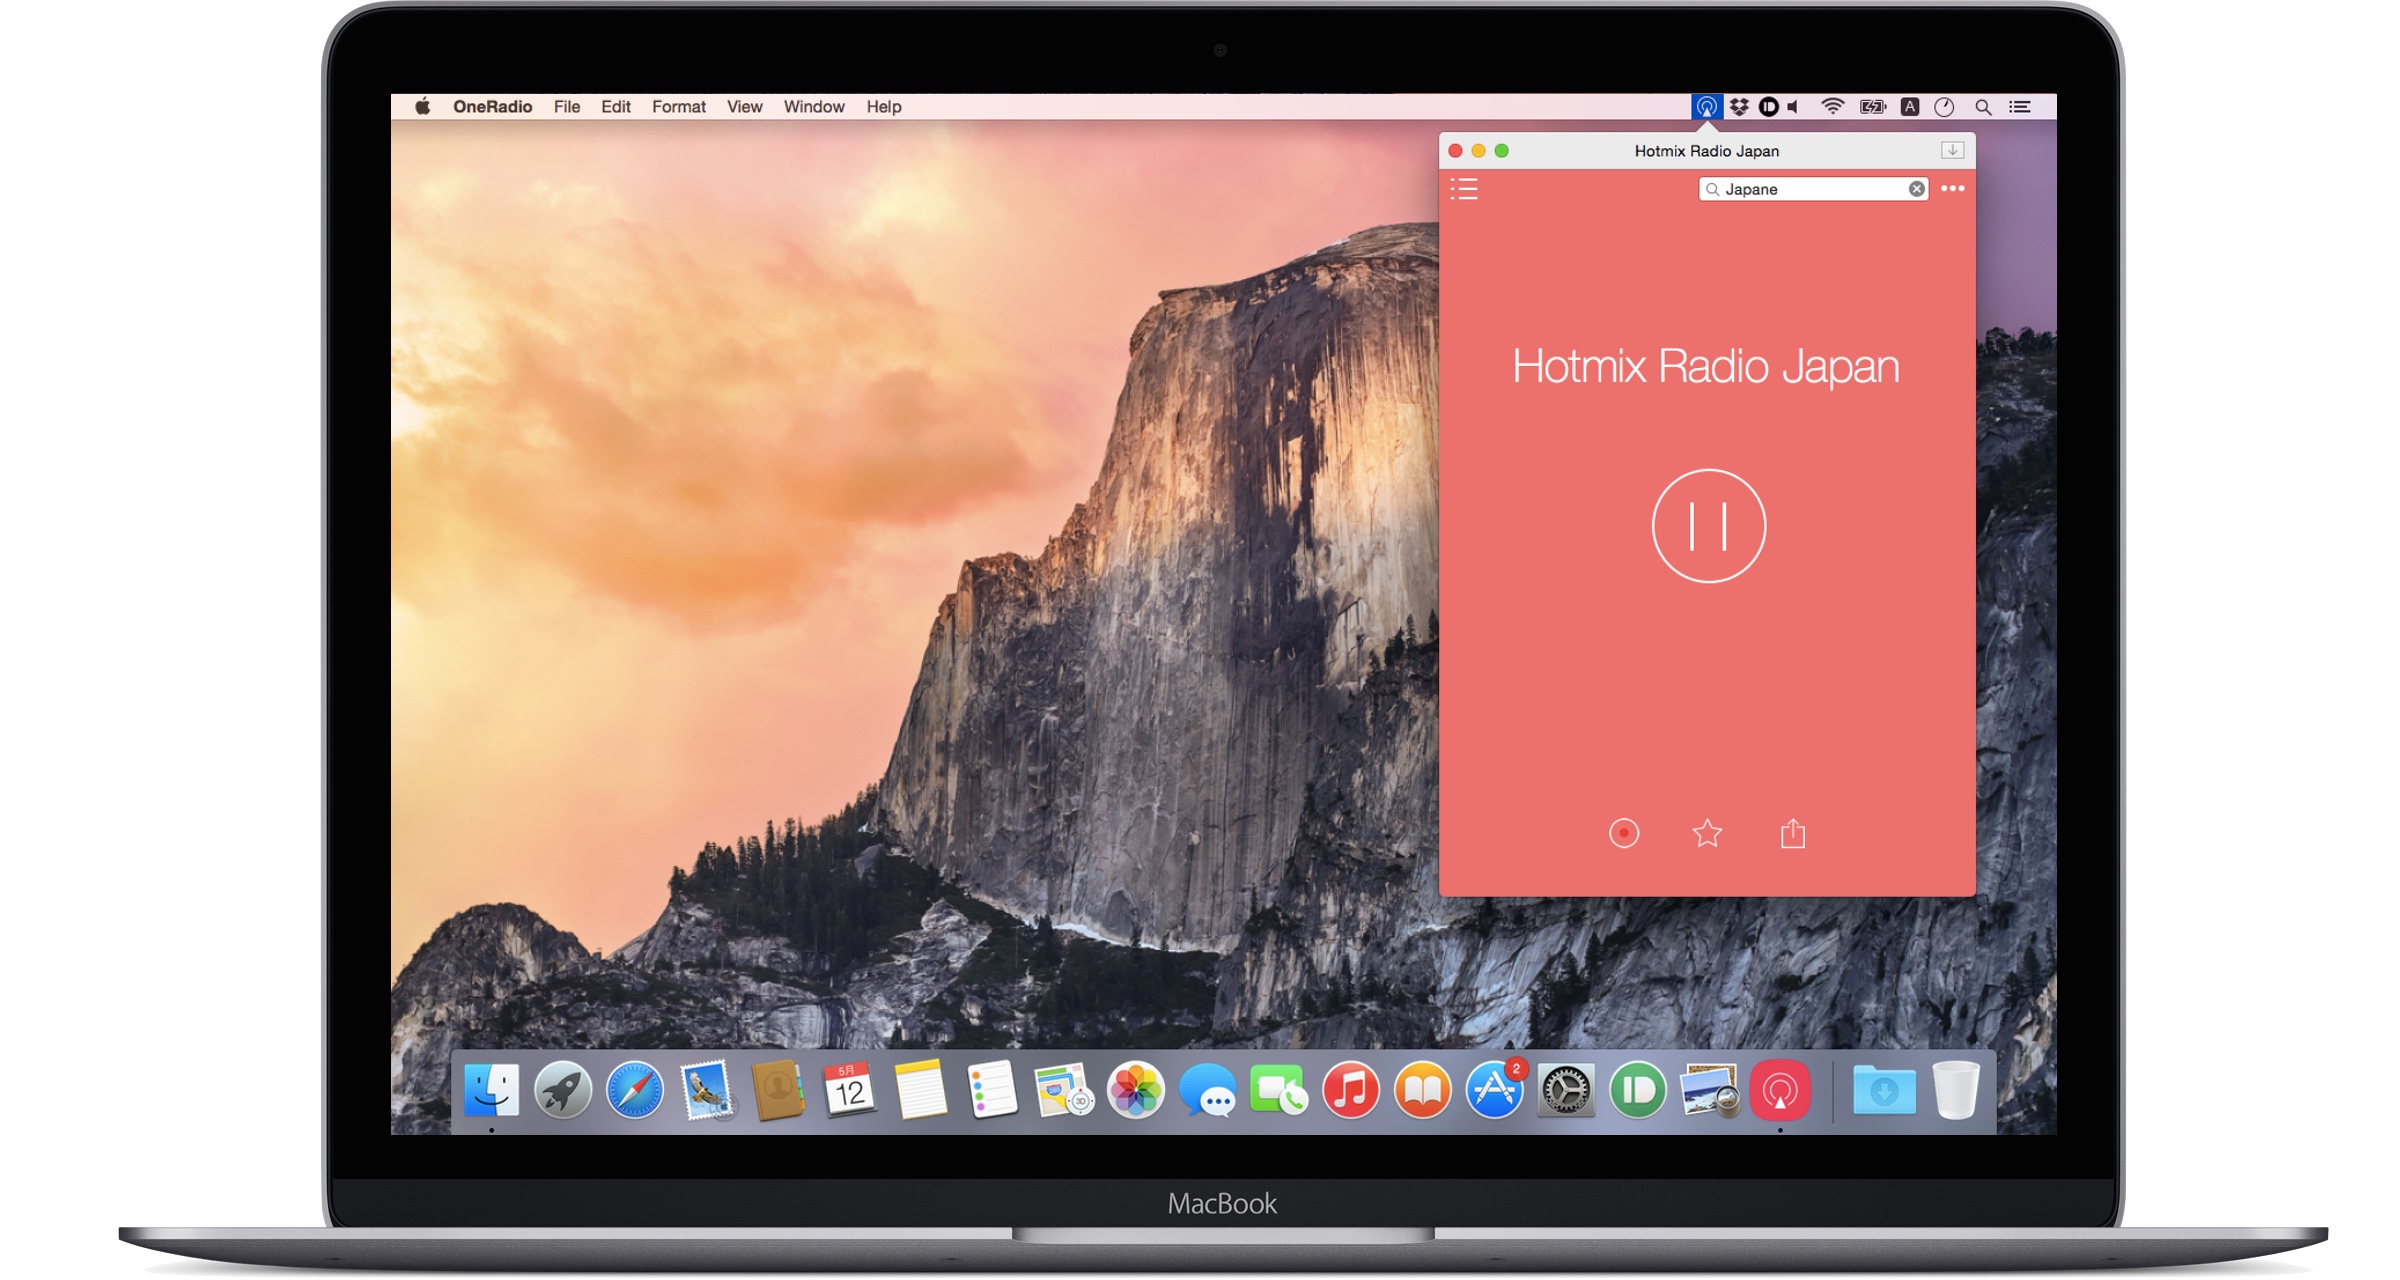This screenshot has height=1280, width=2400.
Task: Open the Help menu
Action: 883,107
